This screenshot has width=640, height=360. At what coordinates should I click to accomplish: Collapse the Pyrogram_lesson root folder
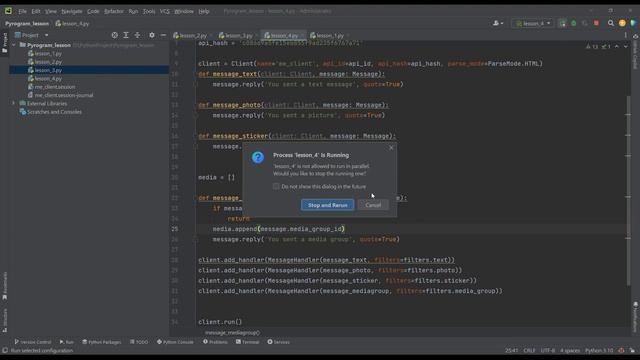[14, 45]
